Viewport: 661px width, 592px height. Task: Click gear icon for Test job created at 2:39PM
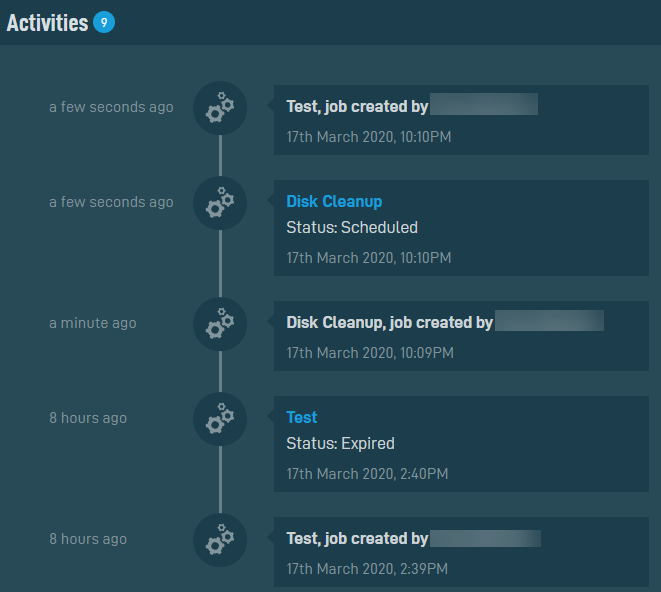(220, 540)
